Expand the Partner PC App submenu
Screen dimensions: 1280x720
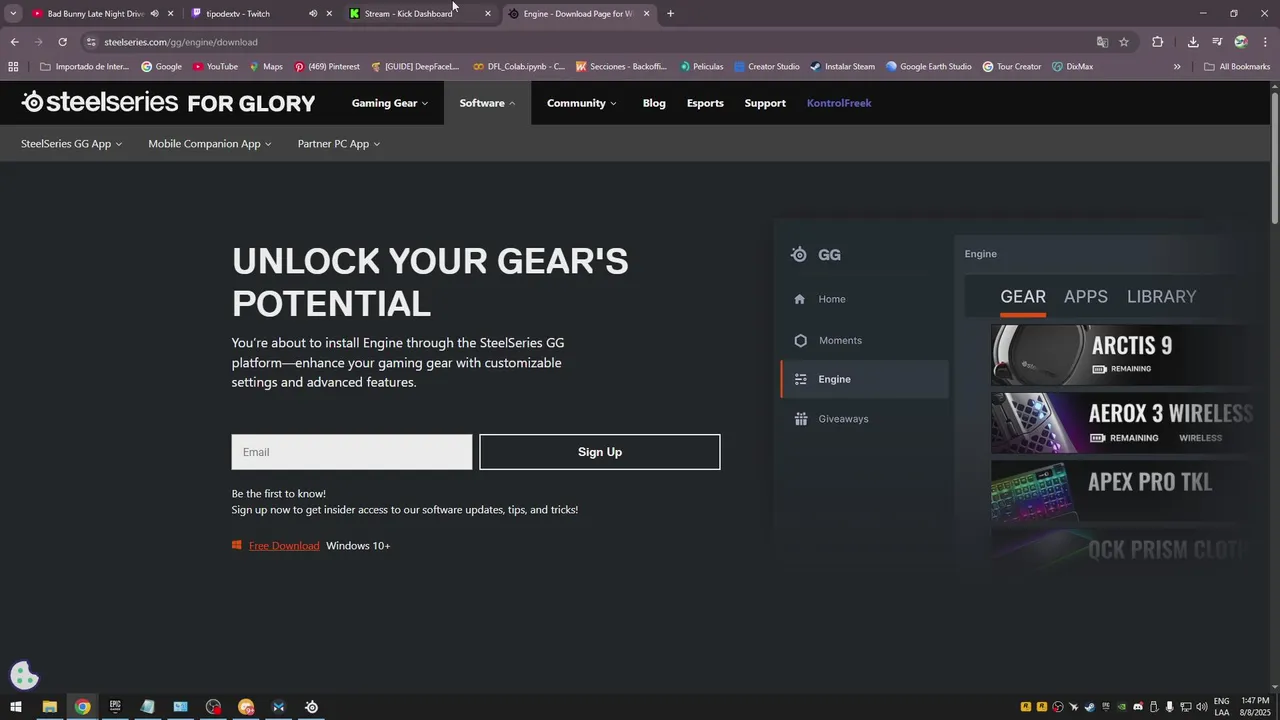(x=339, y=144)
